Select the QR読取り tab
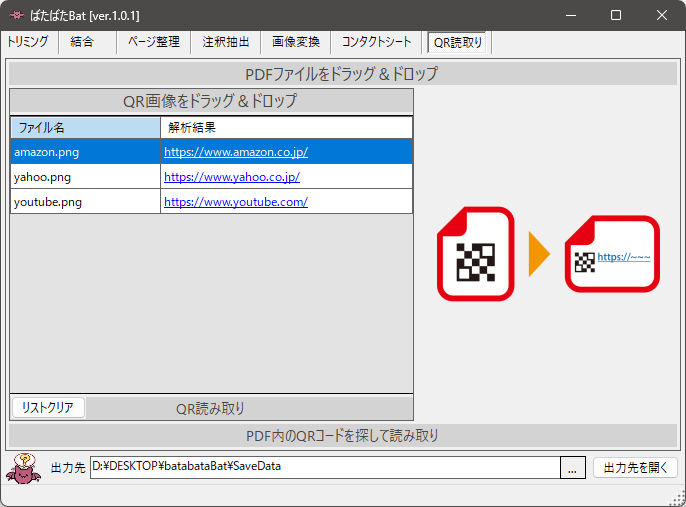The width and height of the screenshot is (686, 507). 458,42
